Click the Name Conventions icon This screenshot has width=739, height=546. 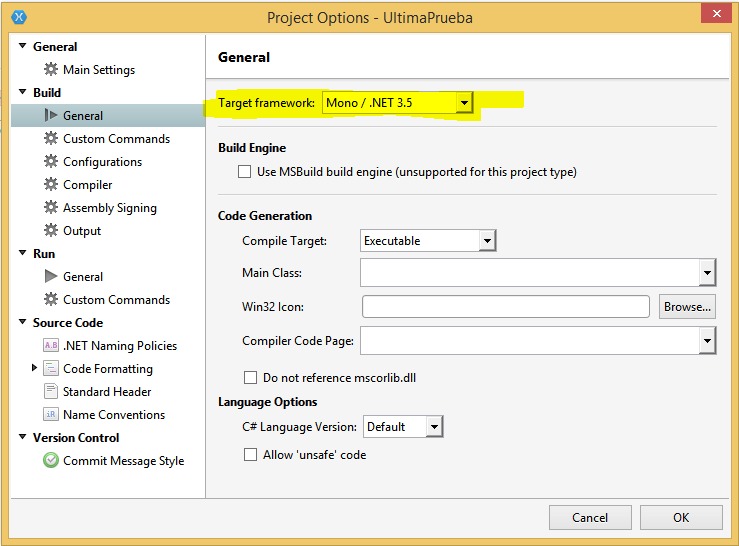[x=51, y=415]
